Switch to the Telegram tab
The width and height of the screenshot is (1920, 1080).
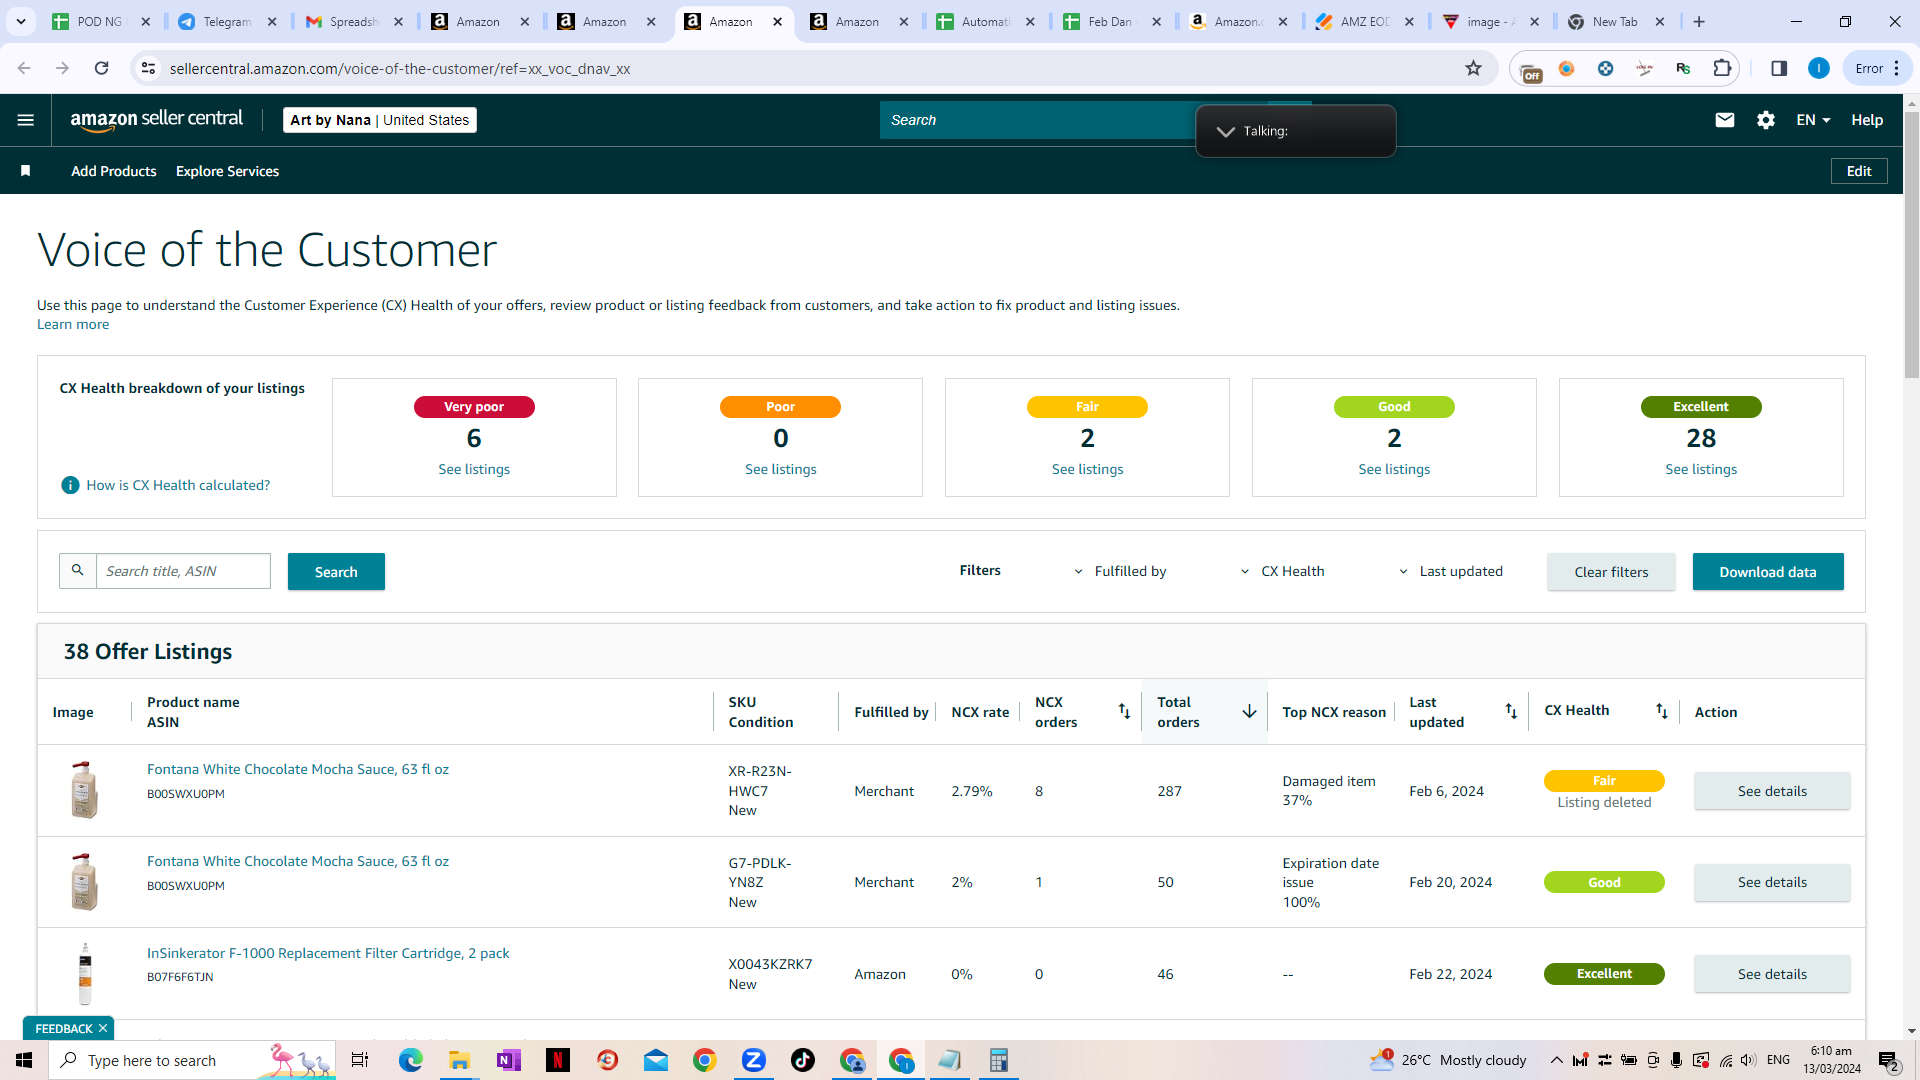point(228,21)
